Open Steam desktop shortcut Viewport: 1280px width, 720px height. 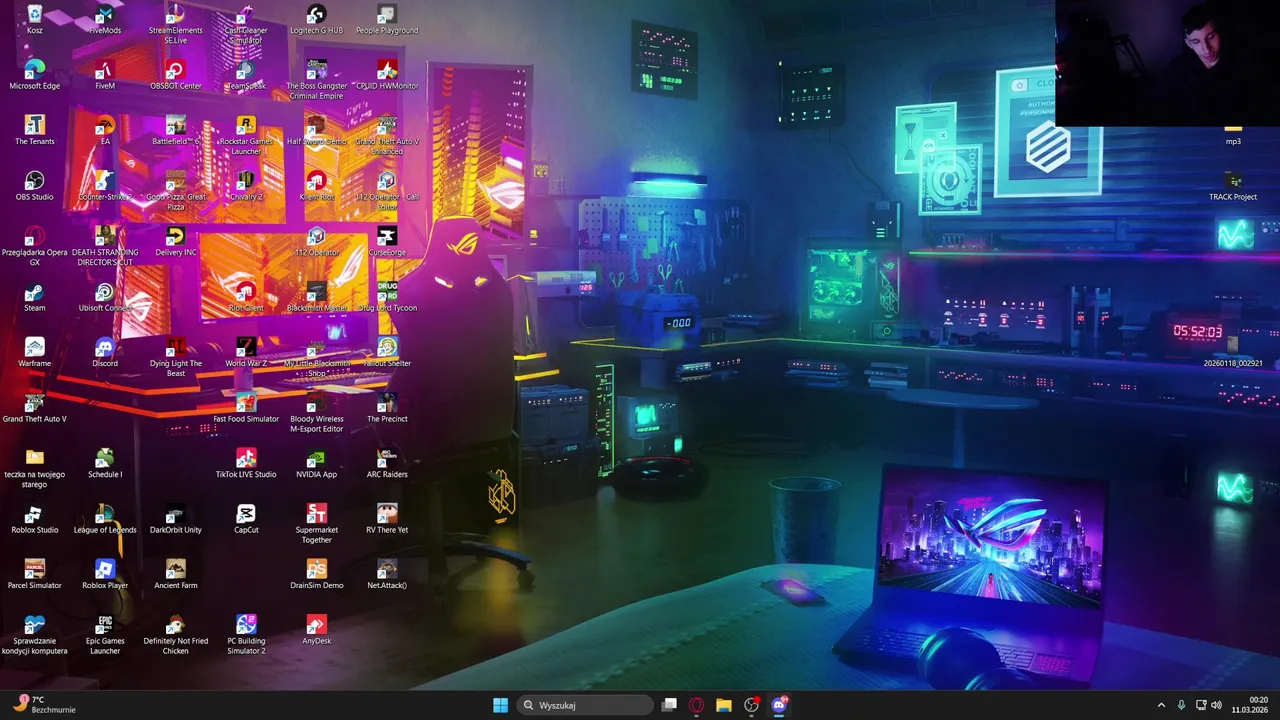tap(35, 297)
